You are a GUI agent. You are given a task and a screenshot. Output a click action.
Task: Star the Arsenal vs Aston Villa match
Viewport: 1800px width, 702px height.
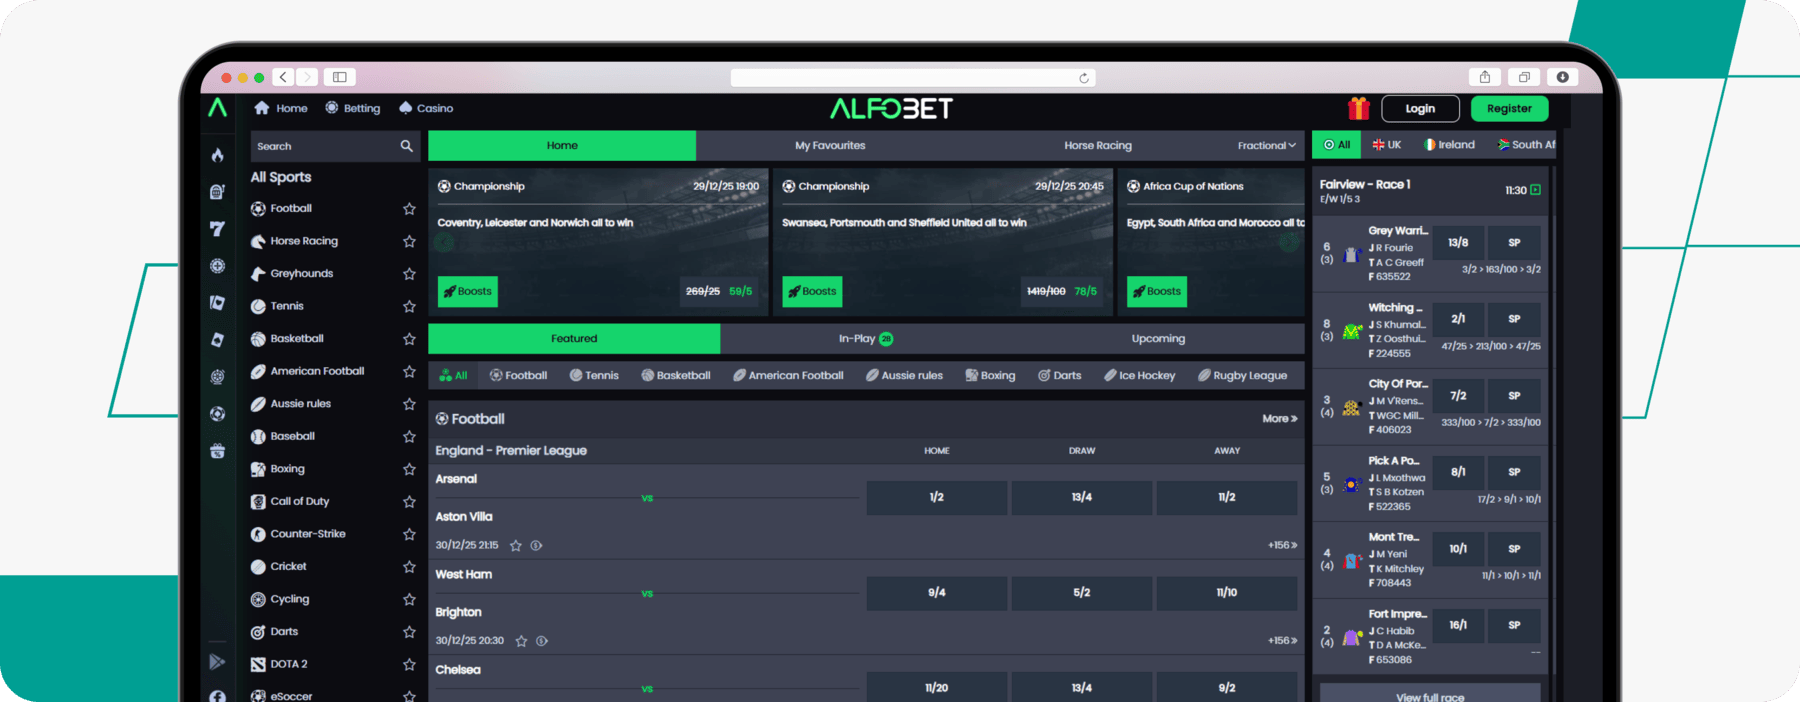pyautogui.click(x=516, y=546)
